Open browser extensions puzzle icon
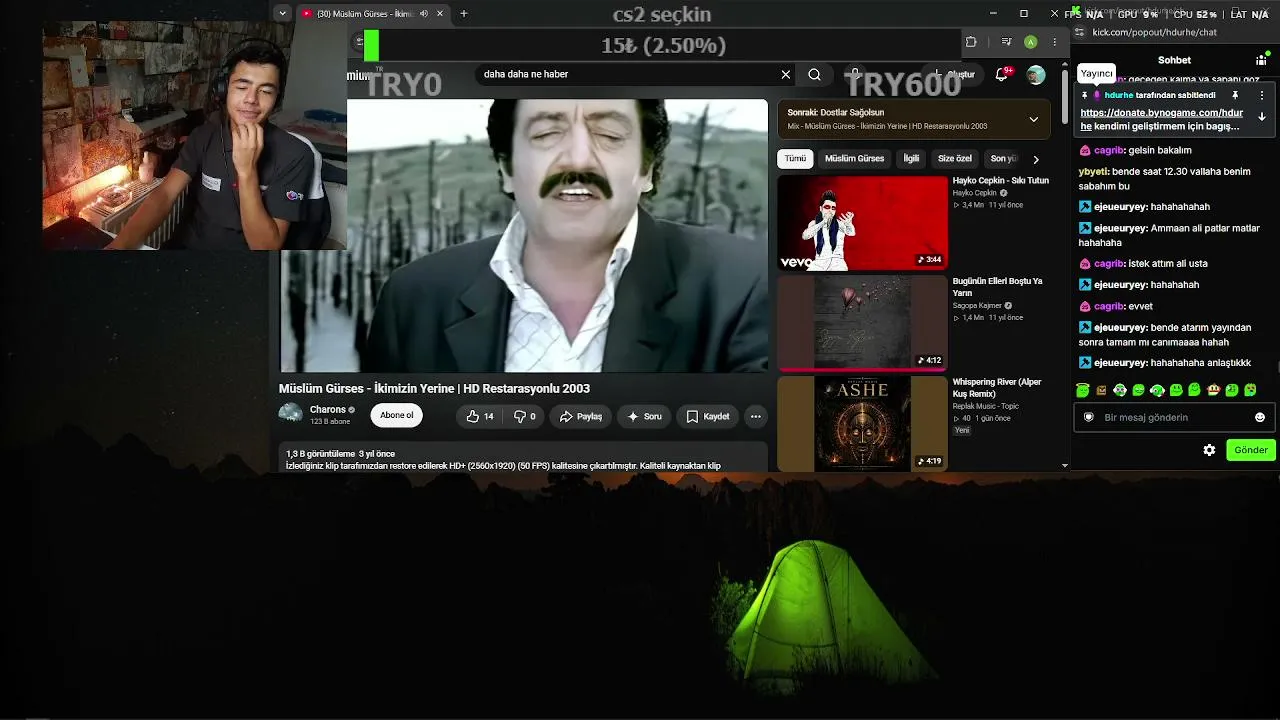This screenshot has height=720, width=1280. point(970,42)
